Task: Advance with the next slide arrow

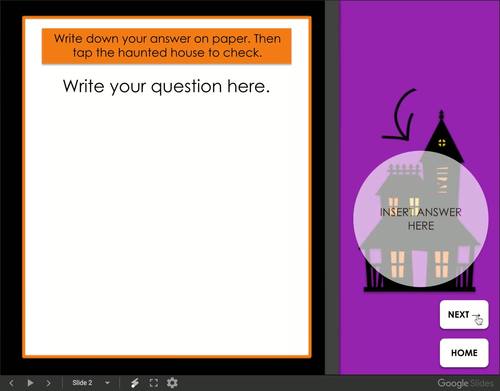Action: pyautogui.click(x=48, y=383)
